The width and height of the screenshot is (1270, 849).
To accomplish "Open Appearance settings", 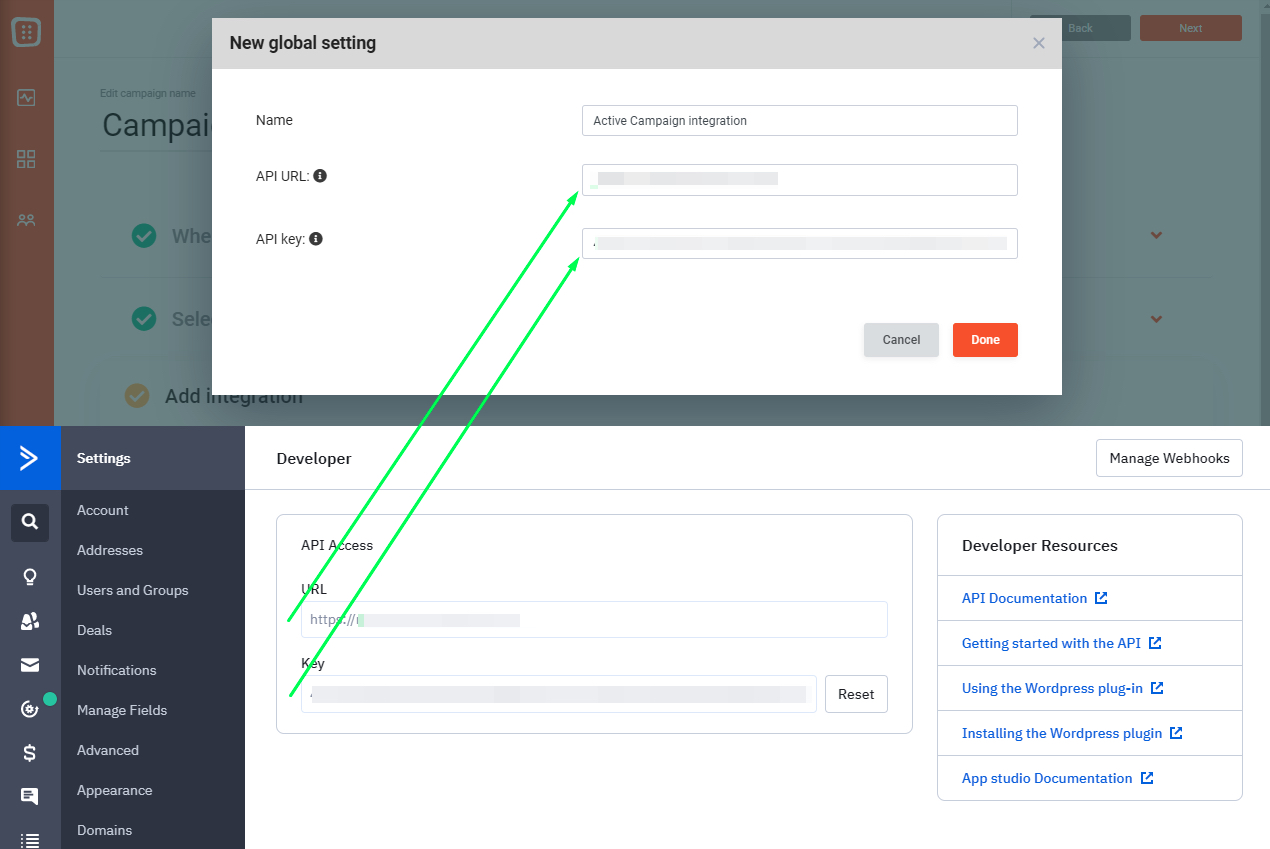I will 115,790.
